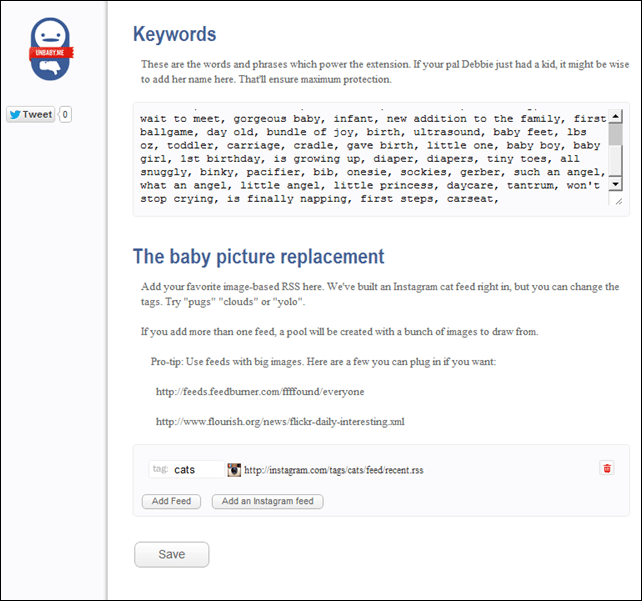642x601 pixels.
Task: Click the Instagram camera icon beside feed URL
Action: tap(234, 470)
